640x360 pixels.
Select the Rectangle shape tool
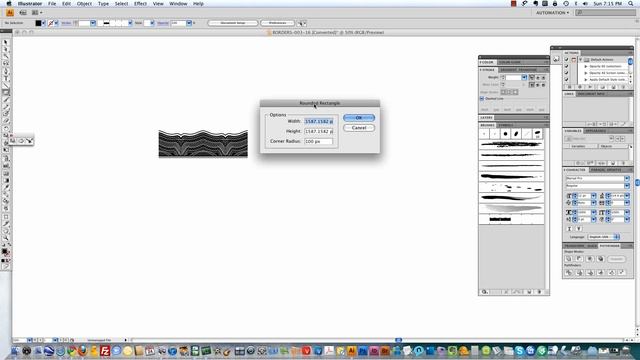[6, 92]
